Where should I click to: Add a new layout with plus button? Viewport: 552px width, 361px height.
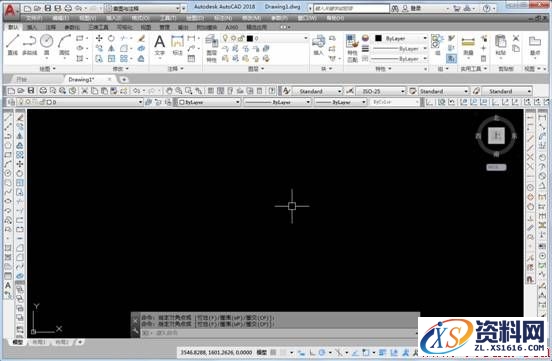[x=80, y=342]
